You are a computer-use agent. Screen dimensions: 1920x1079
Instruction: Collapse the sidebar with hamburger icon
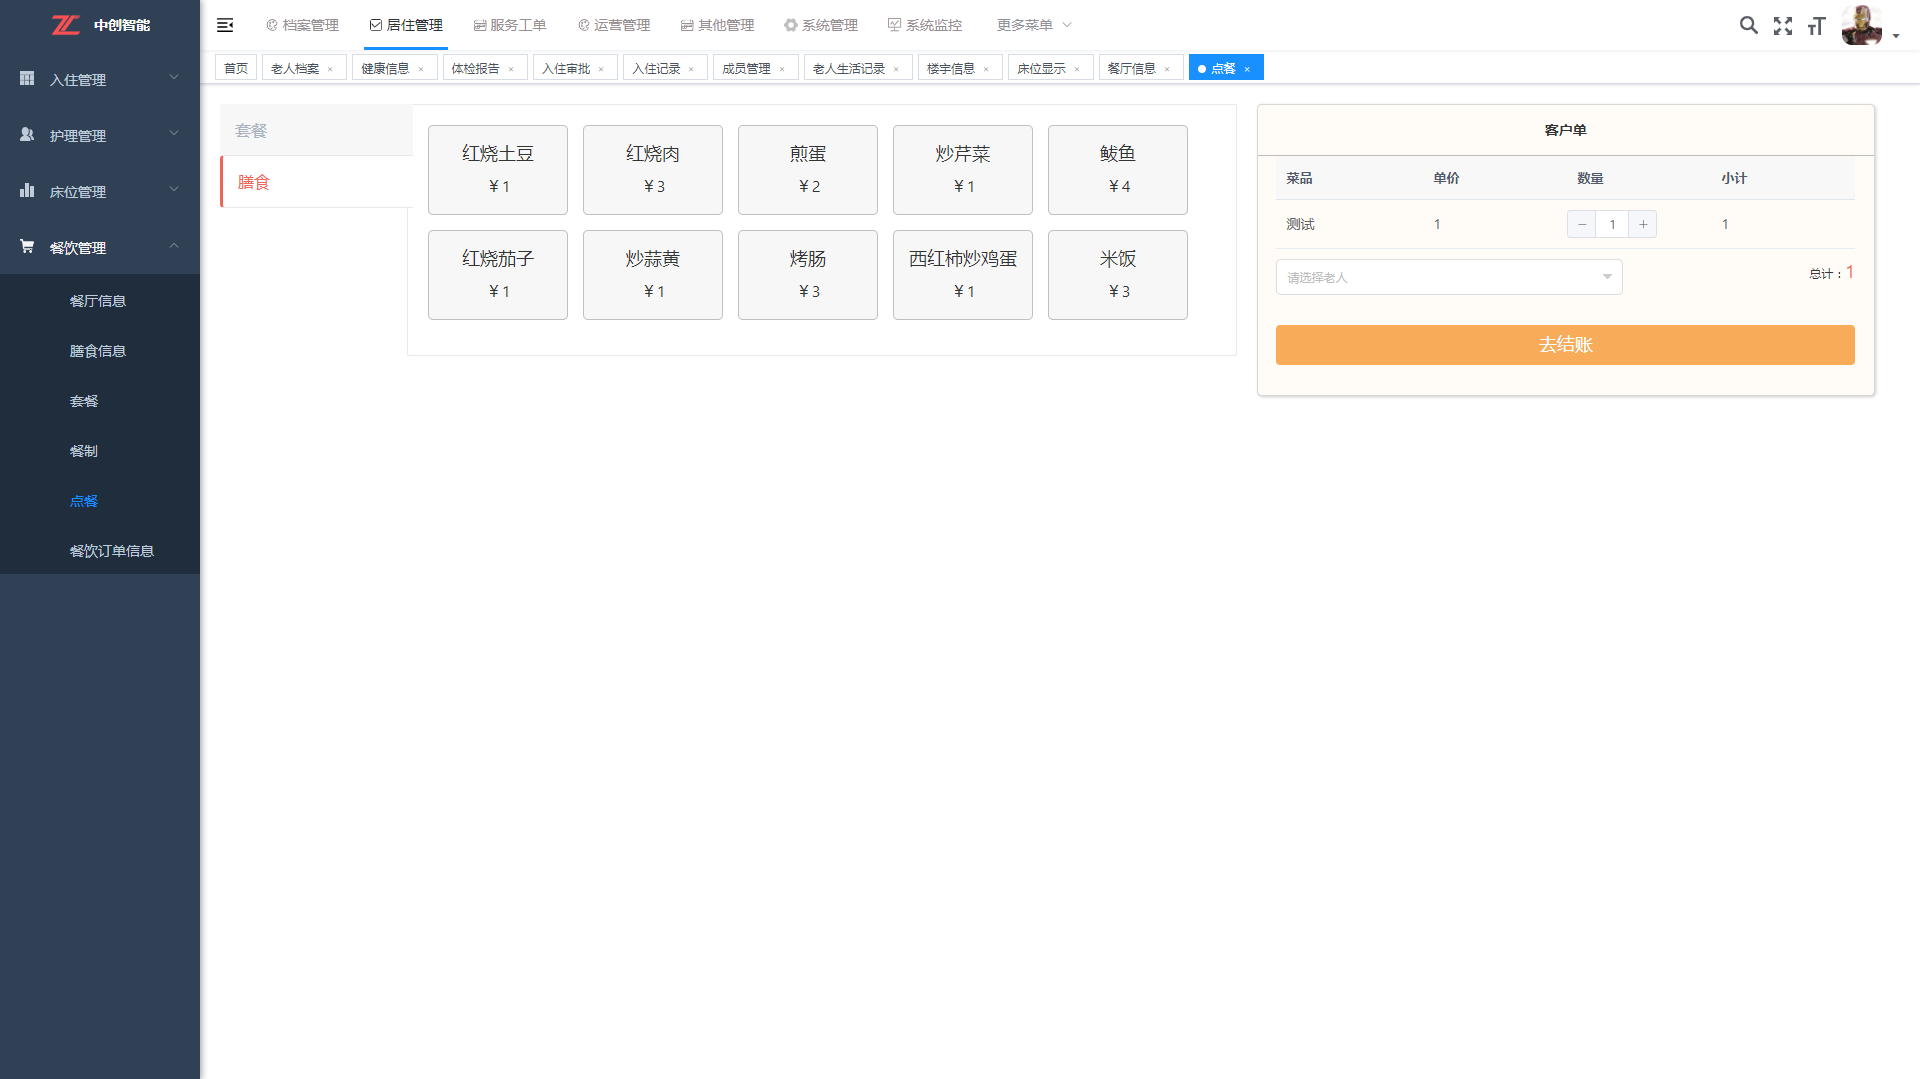(x=225, y=25)
